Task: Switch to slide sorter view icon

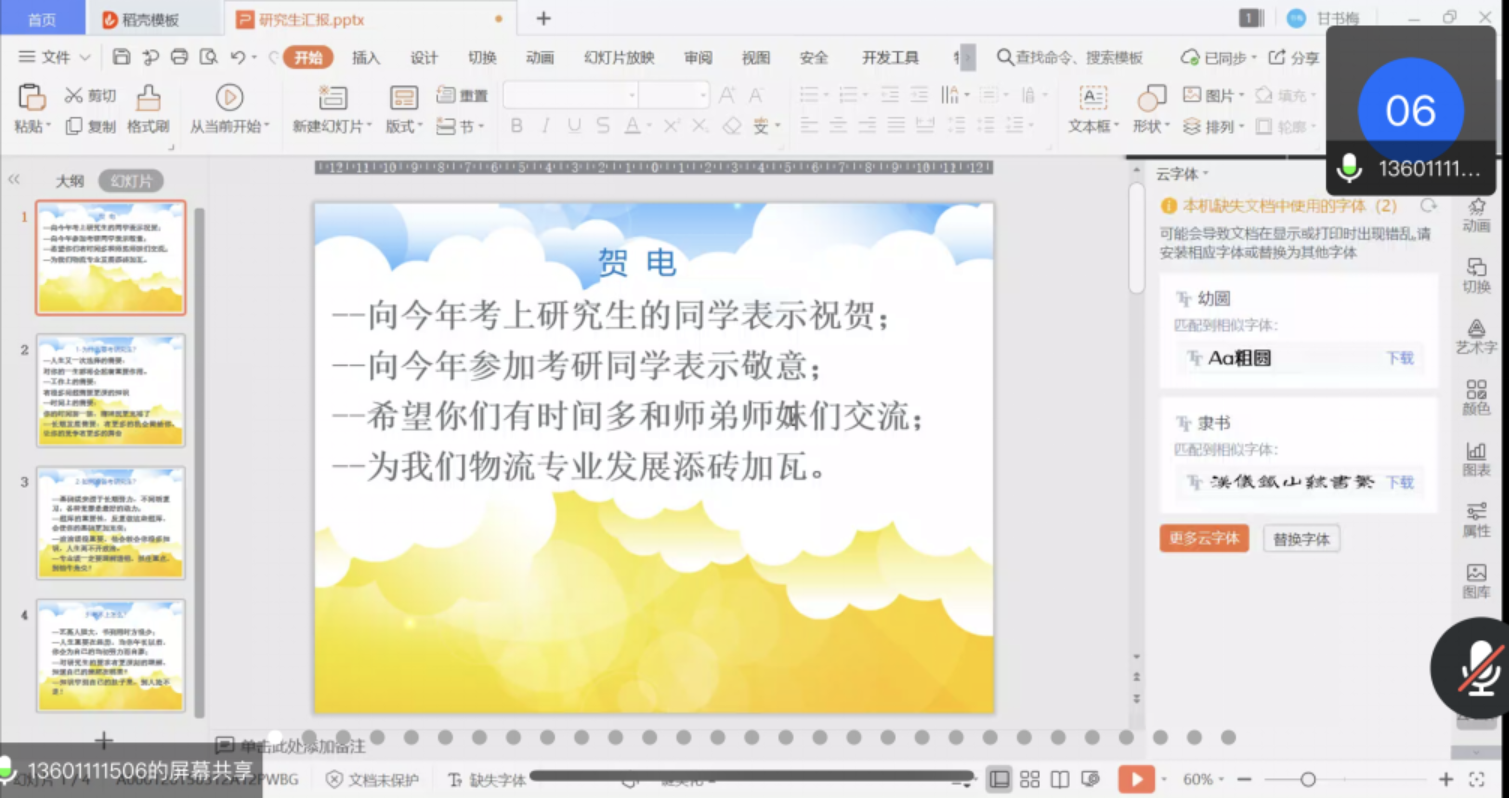Action: tap(1030, 779)
